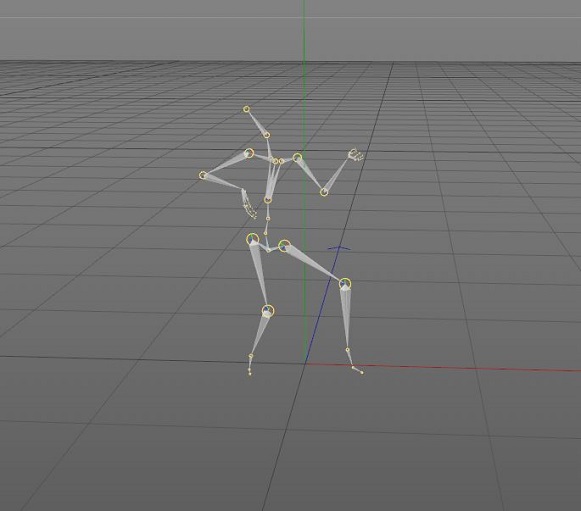Select the head tip joint of the skeleton
Image resolution: width=581 pixels, height=511 pixels.
246,109
